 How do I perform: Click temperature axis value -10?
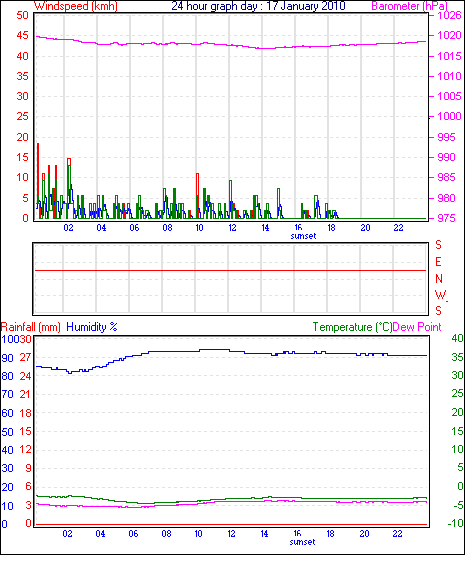pyautogui.click(x=455, y=523)
